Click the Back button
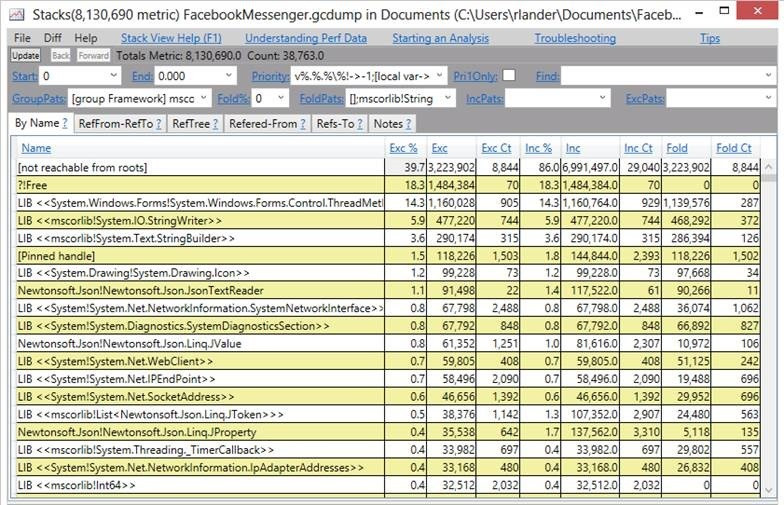The image size is (784, 505). coord(61,56)
